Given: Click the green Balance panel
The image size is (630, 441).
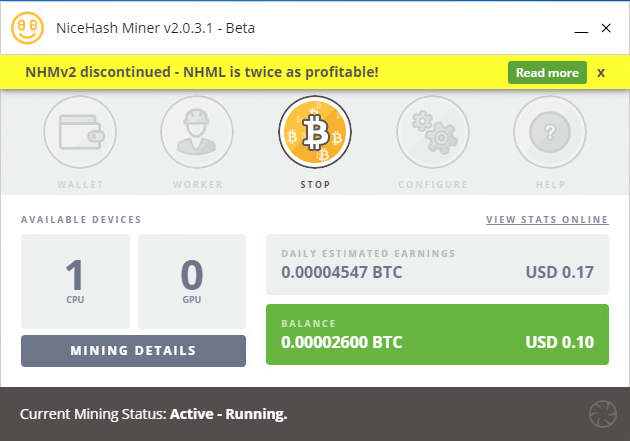Looking at the screenshot, I should [437, 334].
